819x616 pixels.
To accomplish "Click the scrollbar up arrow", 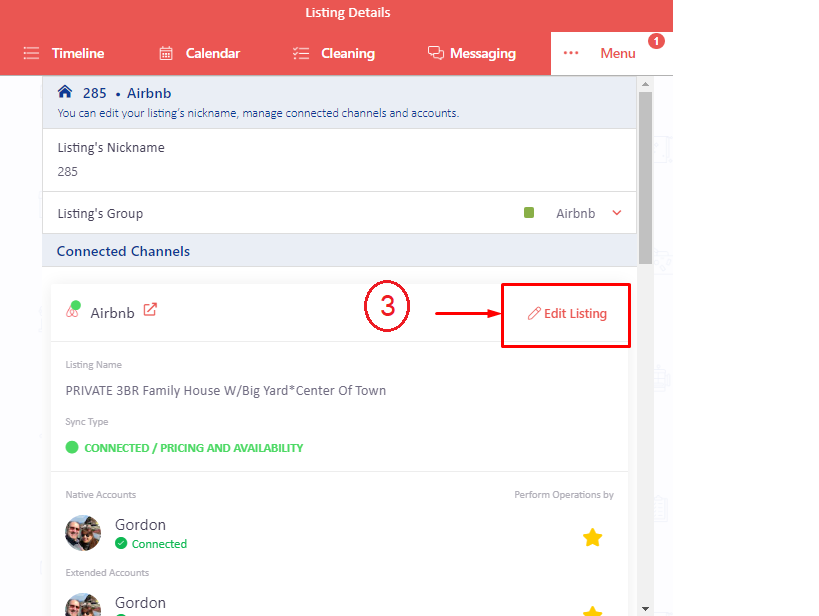I will click(646, 84).
